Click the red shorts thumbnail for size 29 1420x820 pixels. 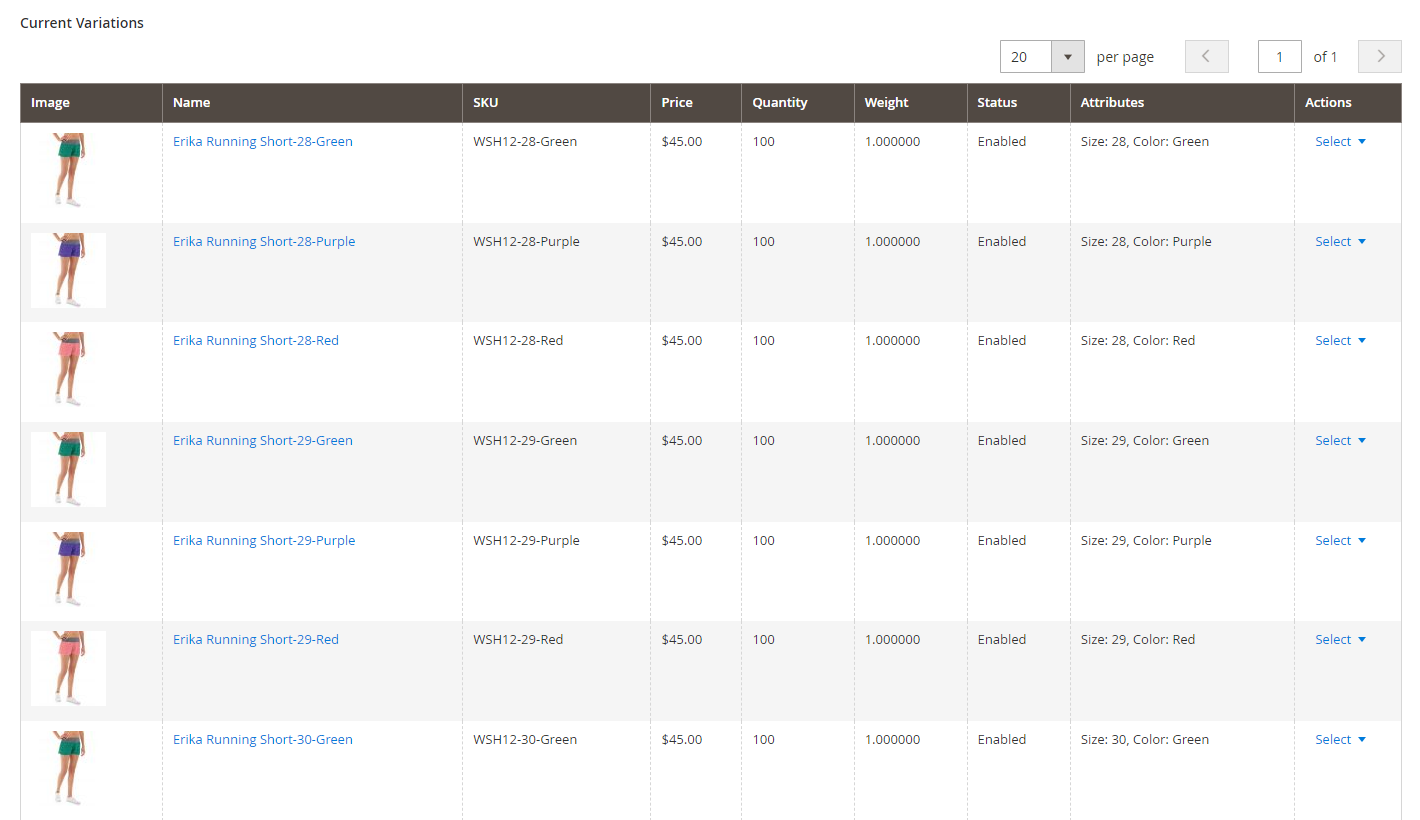(68, 668)
